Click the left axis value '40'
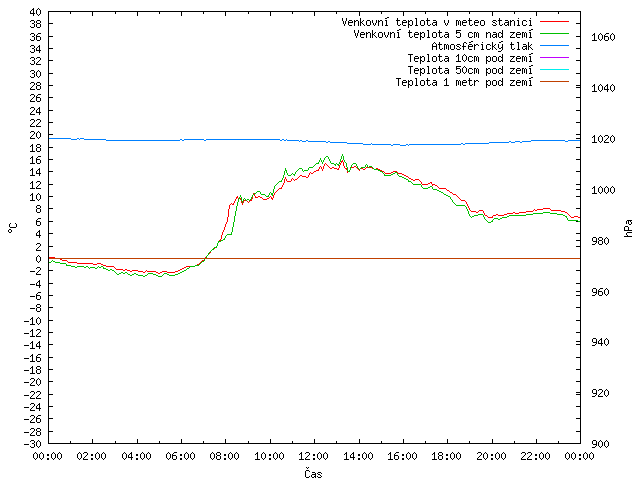 point(36,12)
